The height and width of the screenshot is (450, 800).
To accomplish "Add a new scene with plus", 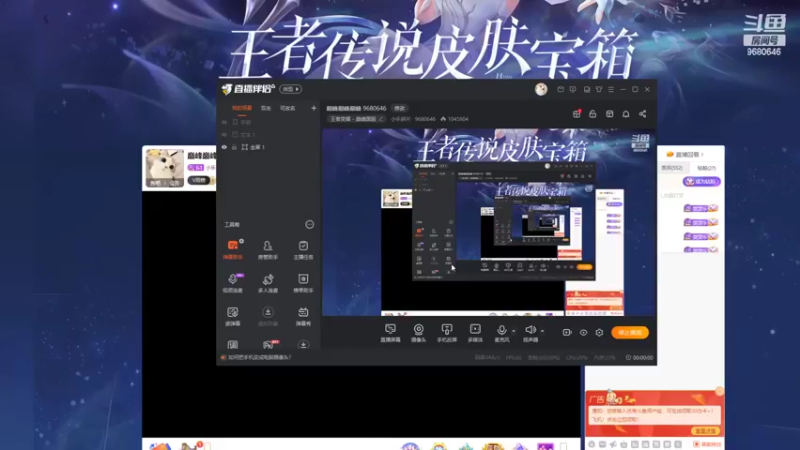I will tap(313, 108).
